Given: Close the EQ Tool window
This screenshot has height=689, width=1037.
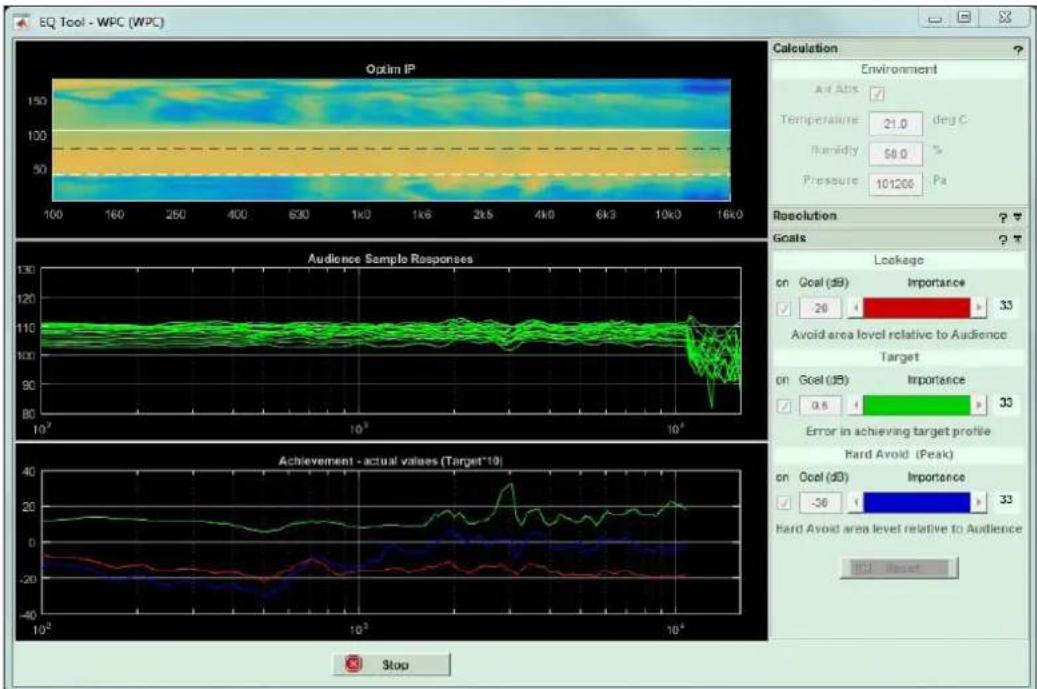Looking at the screenshot, I should pyautogui.click(x=1005, y=19).
